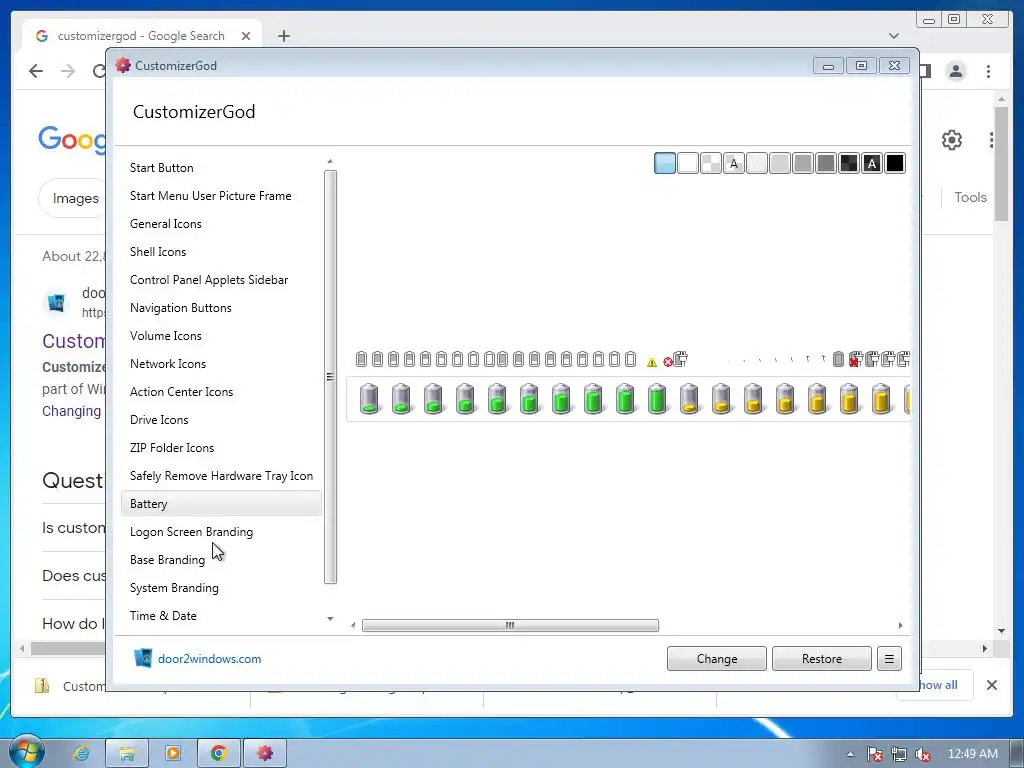Open the Time & Date category
This screenshot has width=1024, height=768.
pyautogui.click(x=163, y=616)
